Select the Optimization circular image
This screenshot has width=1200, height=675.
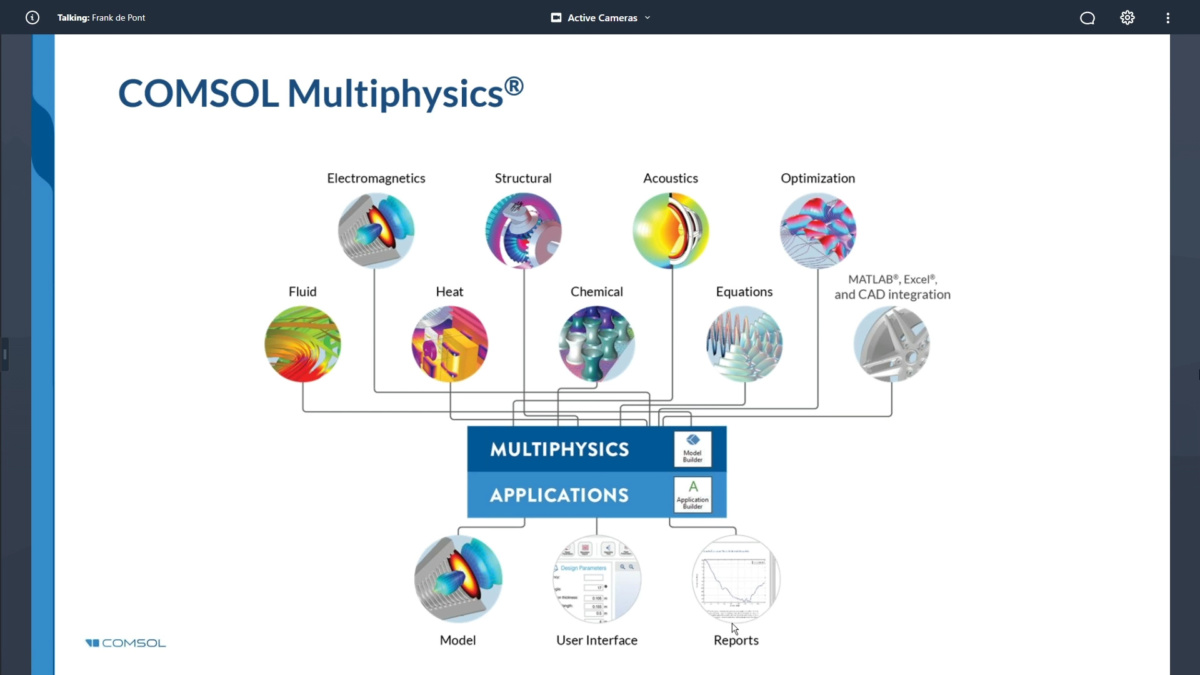pos(818,230)
